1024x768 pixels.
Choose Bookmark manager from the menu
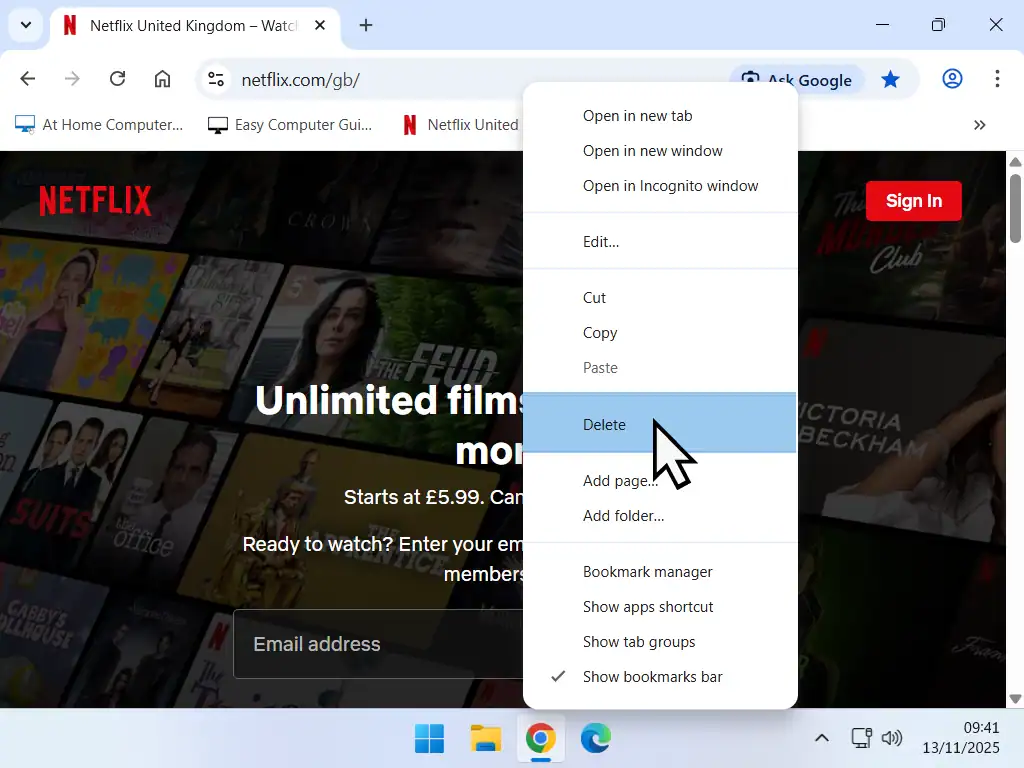click(x=648, y=571)
